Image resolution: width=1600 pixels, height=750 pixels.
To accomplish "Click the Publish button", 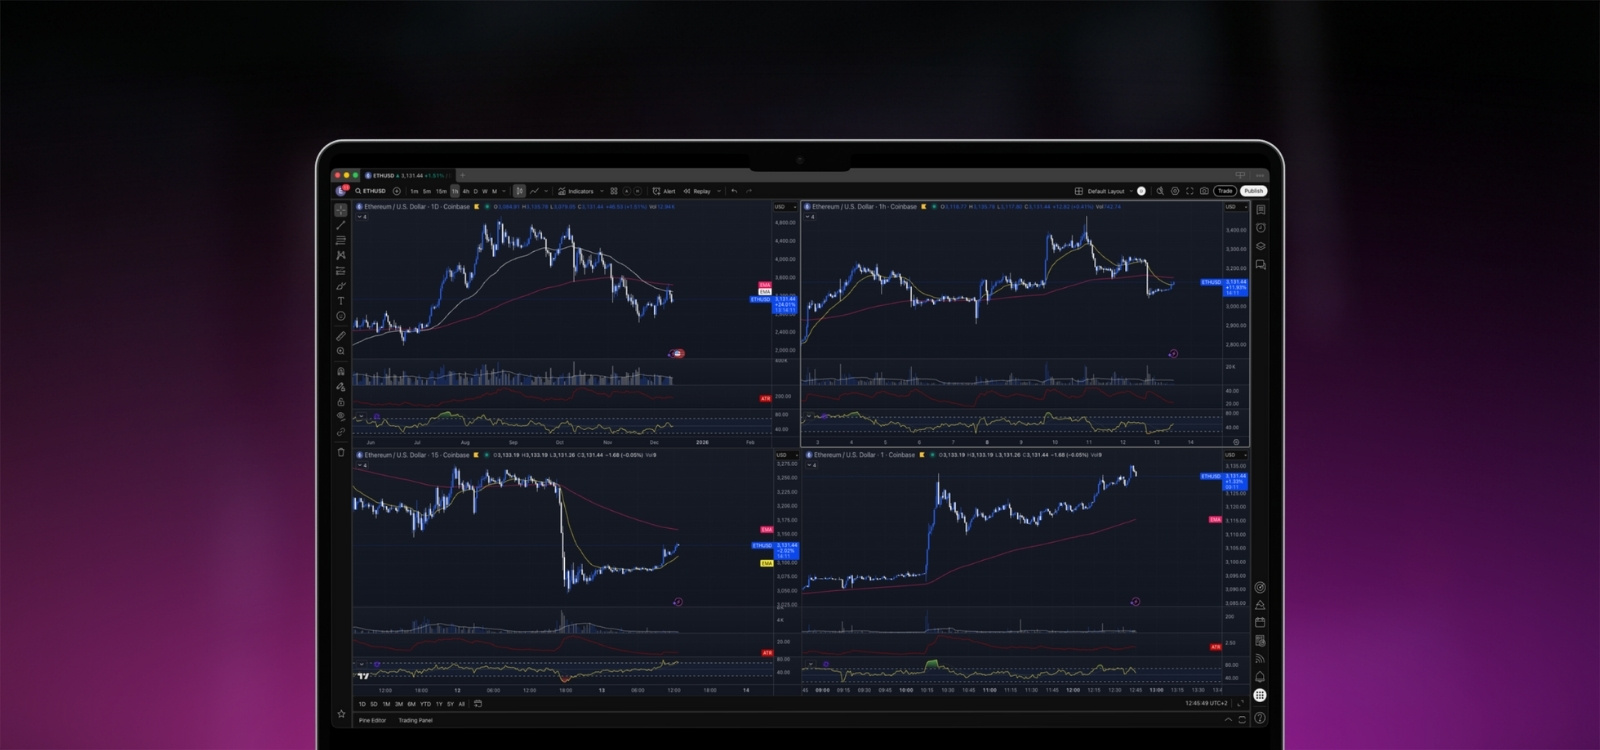I will pyautogui.click(x=1253, y=191).
